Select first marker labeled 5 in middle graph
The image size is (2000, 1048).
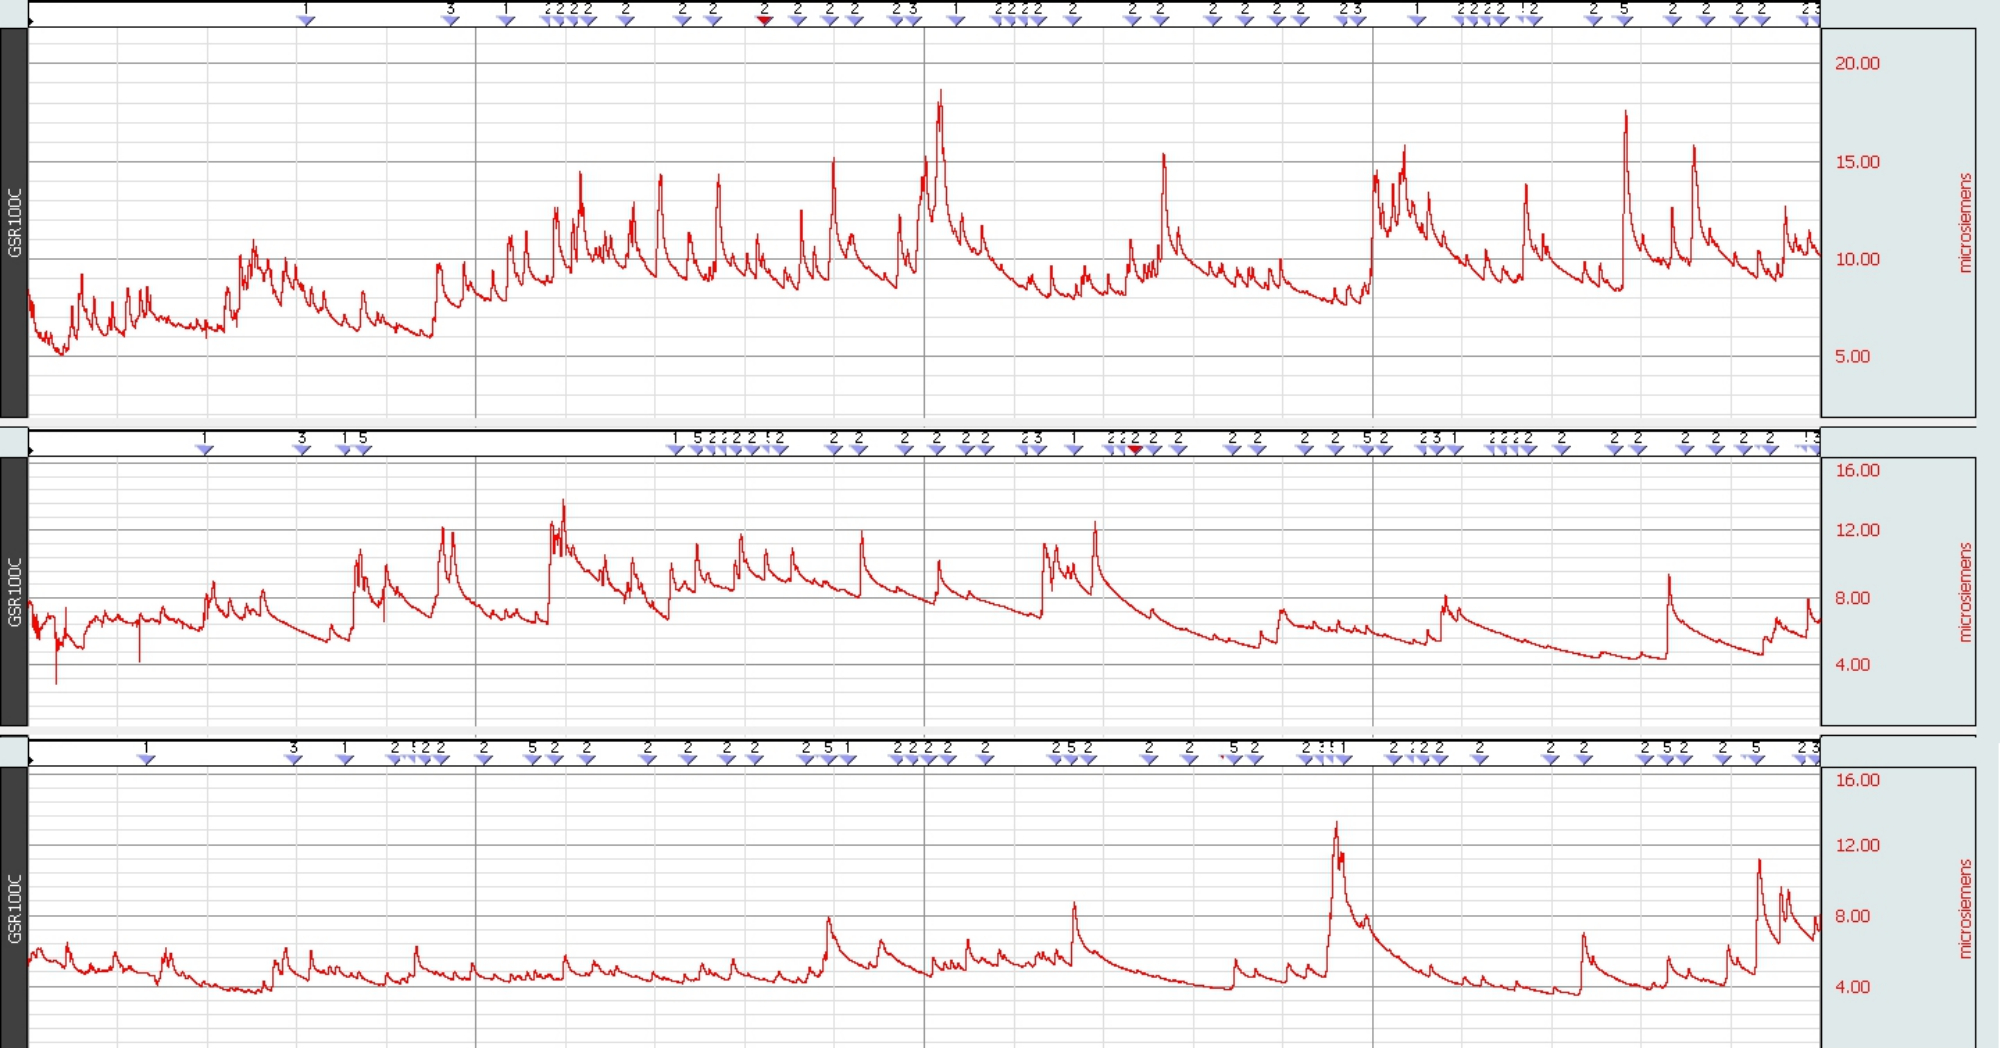(363, 450)
